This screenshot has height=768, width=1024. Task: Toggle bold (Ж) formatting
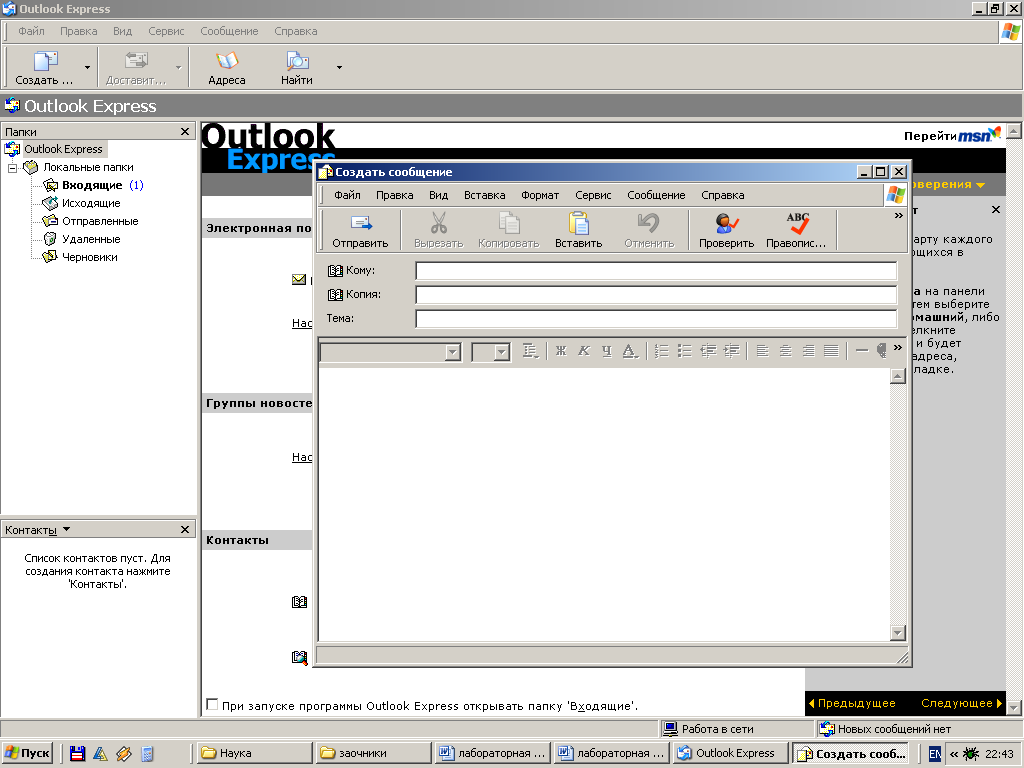point(561,351)
